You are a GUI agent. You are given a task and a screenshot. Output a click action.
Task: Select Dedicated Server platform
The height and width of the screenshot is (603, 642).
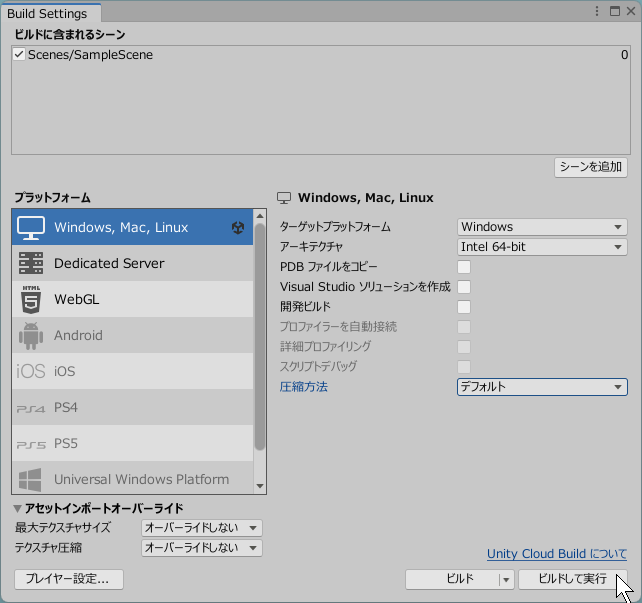(x=132, y=263)
